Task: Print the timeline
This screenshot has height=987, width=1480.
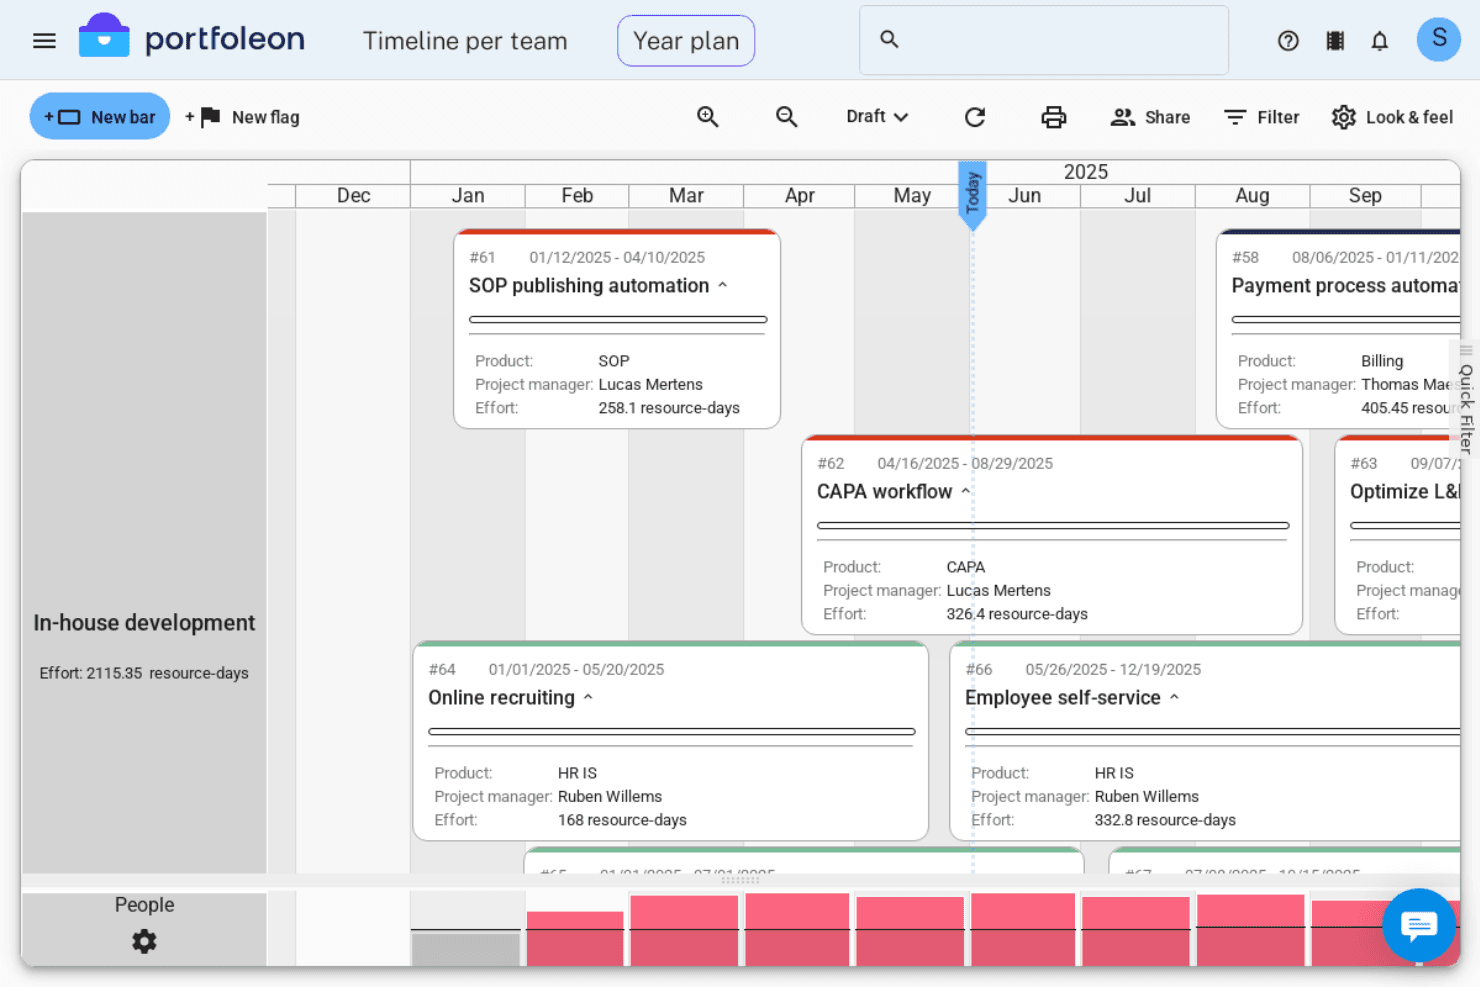Action: pos(1054,117)
